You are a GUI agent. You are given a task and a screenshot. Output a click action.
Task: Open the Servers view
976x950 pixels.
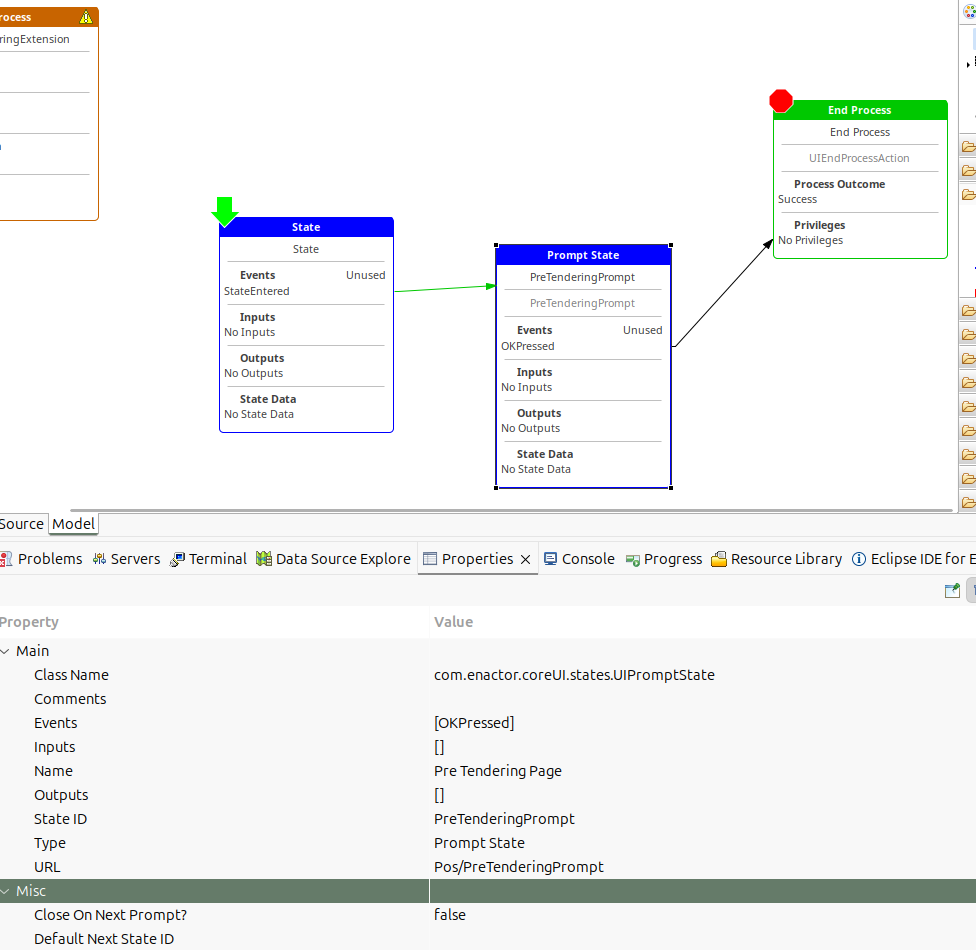126,559
